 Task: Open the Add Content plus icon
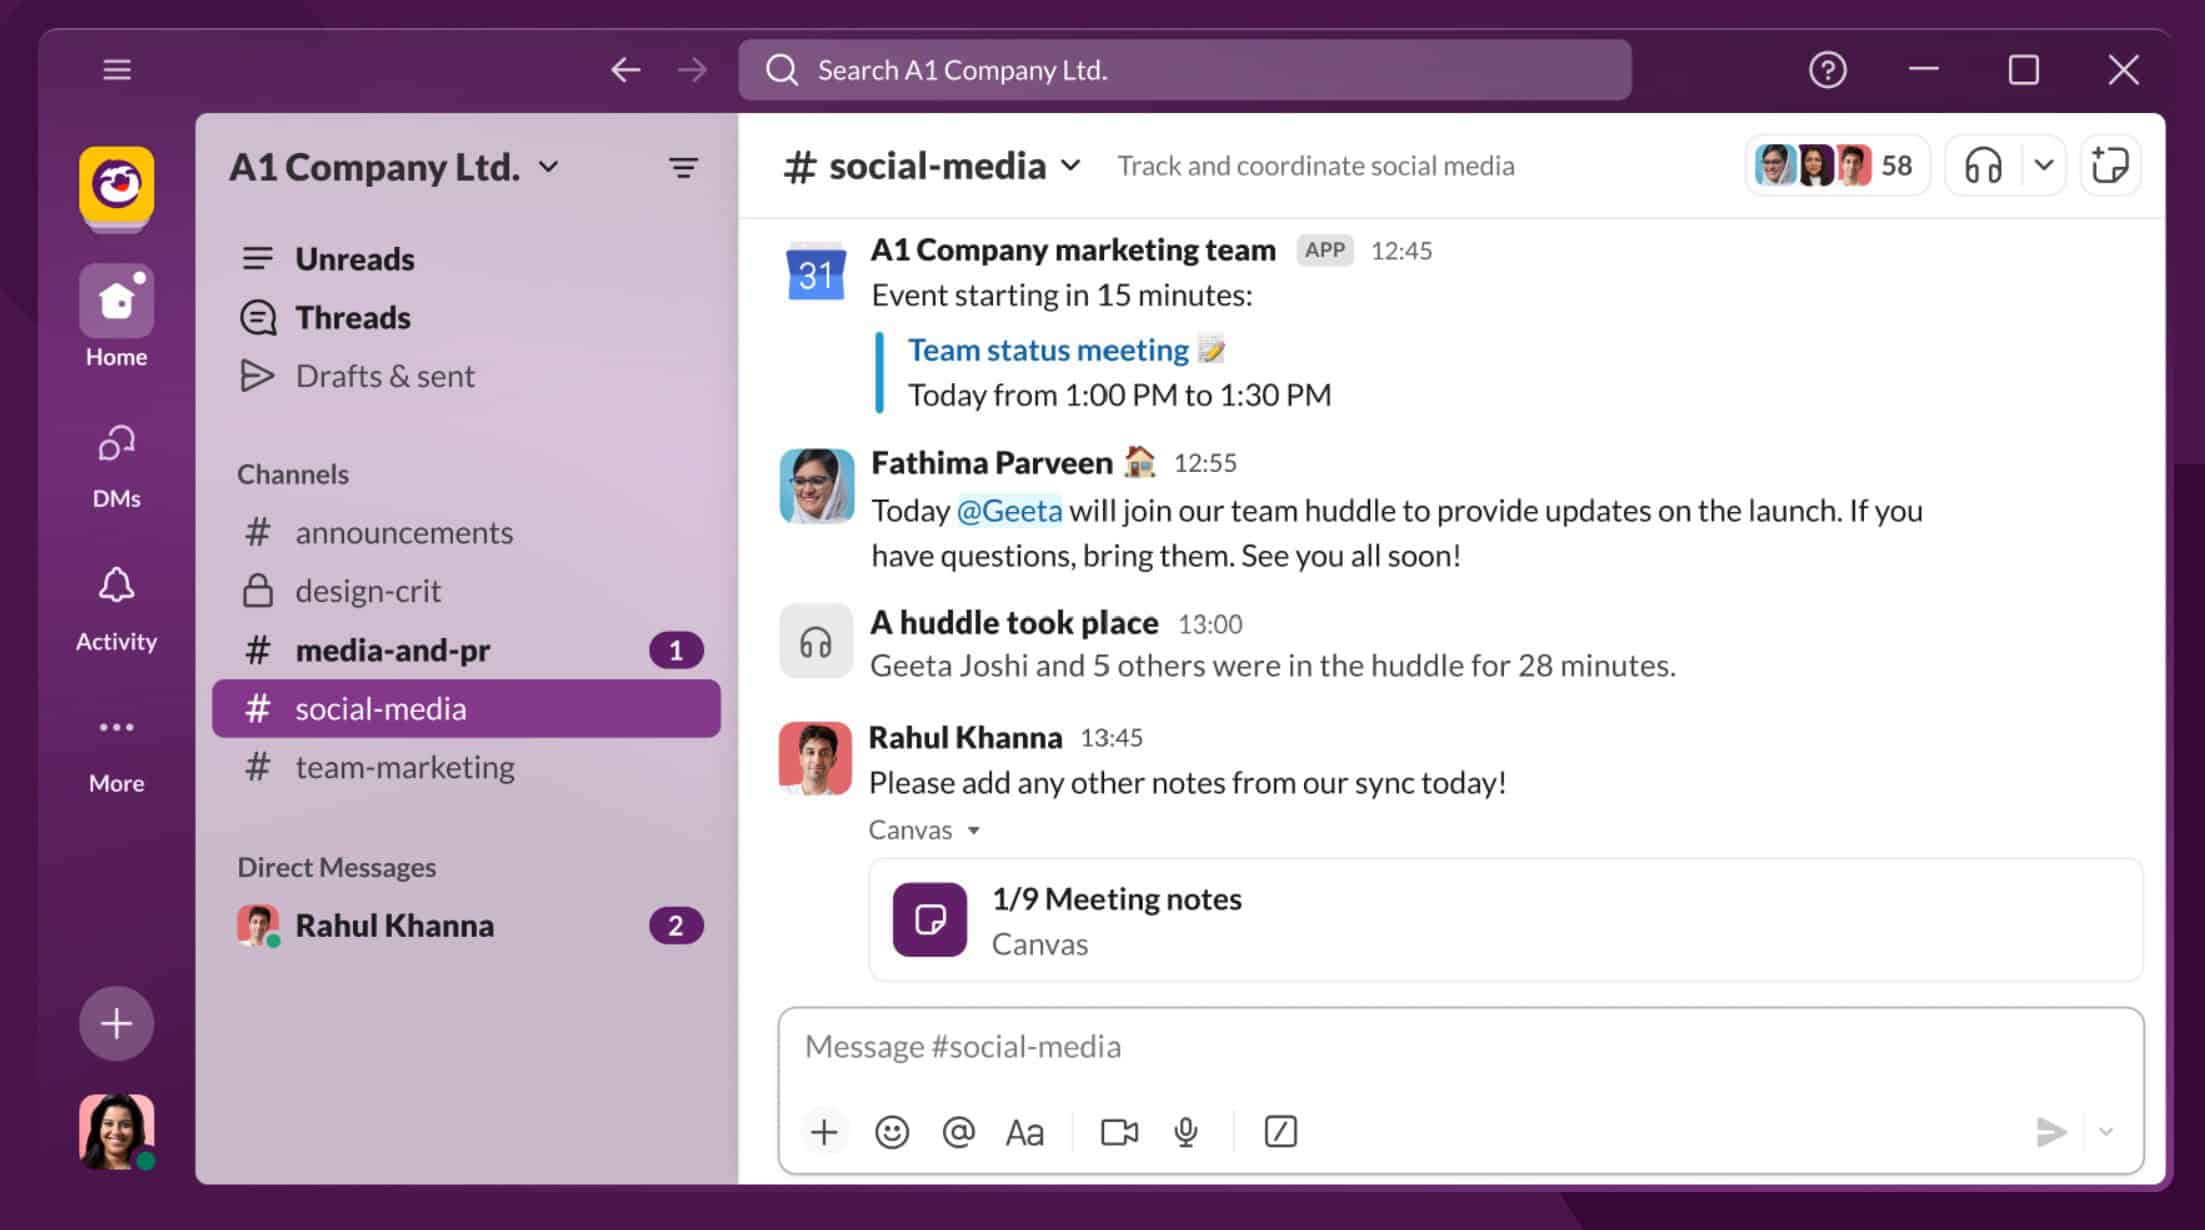[822, 1132]
